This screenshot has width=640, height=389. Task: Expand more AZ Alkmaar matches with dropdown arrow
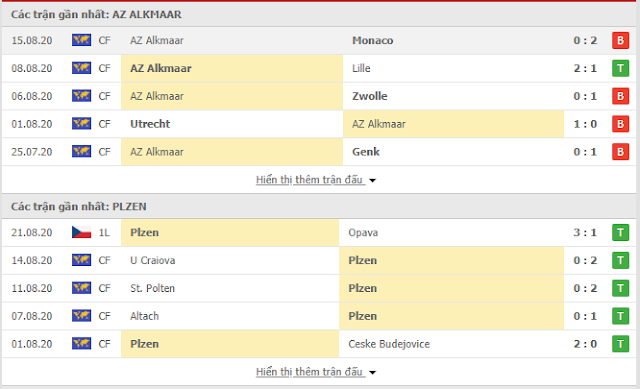372,180
